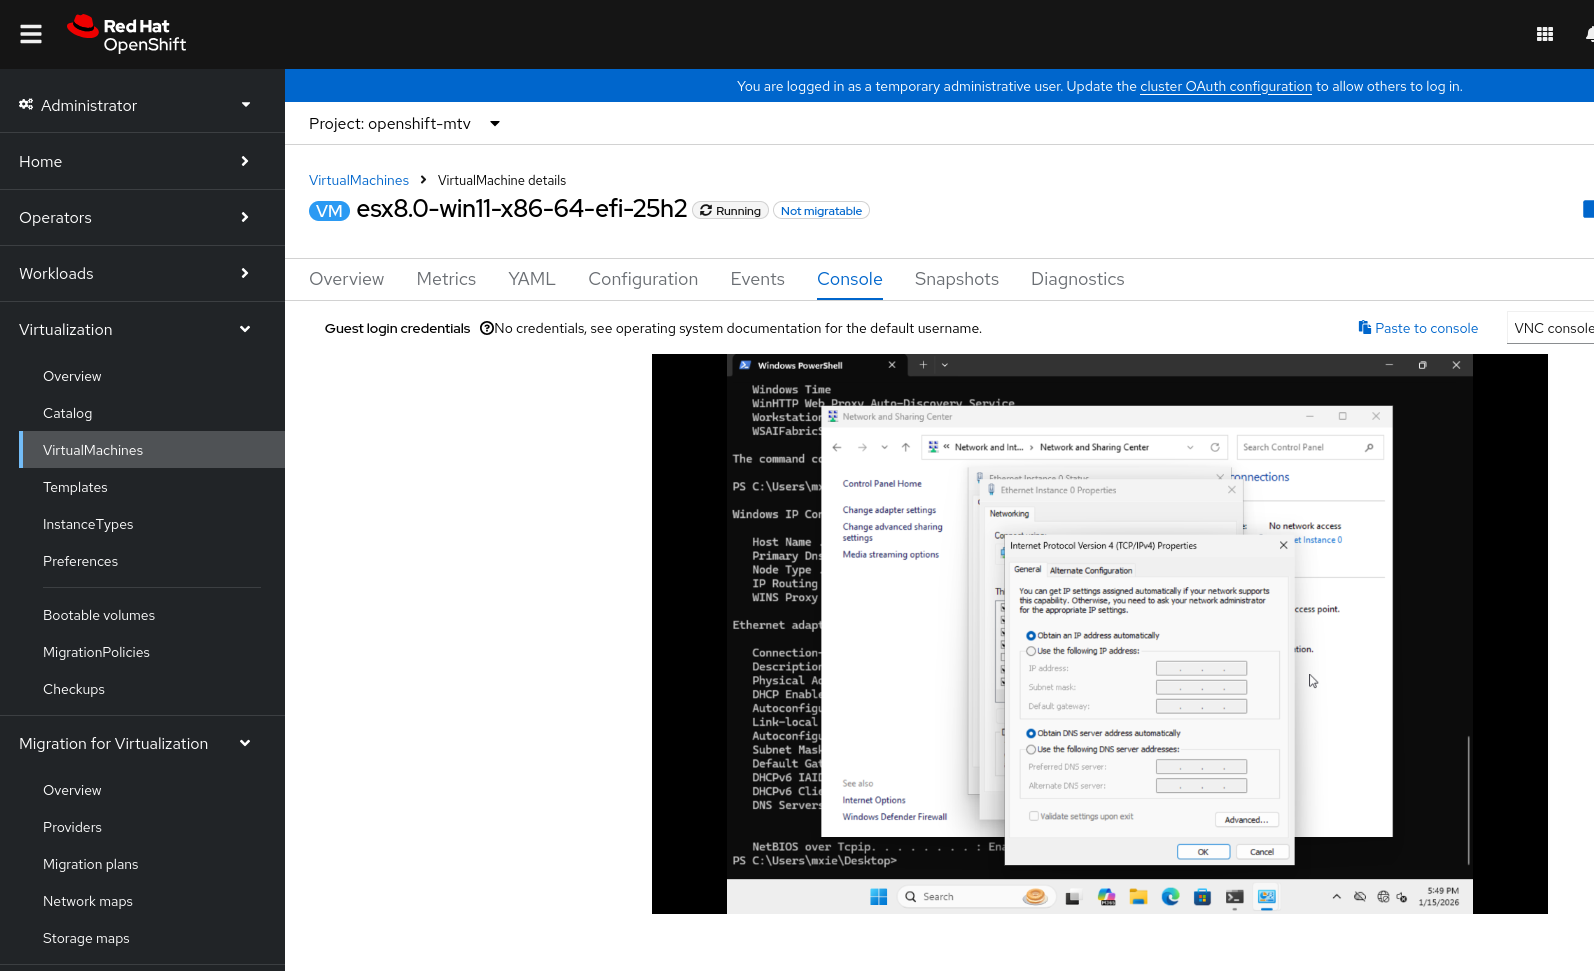Close the Windows PowerShell tab
The height and width of the screenshot is (971, 1594).
click(x=892, y=365)
